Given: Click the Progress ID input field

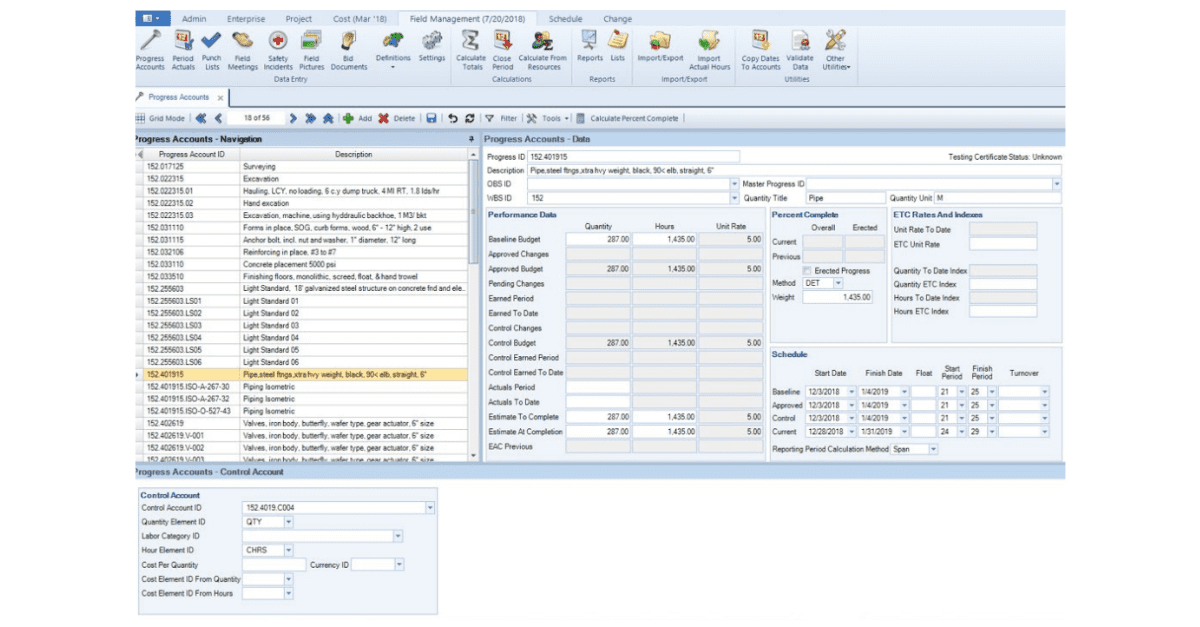Looking at the screenshot, I should tap(634, 157).
